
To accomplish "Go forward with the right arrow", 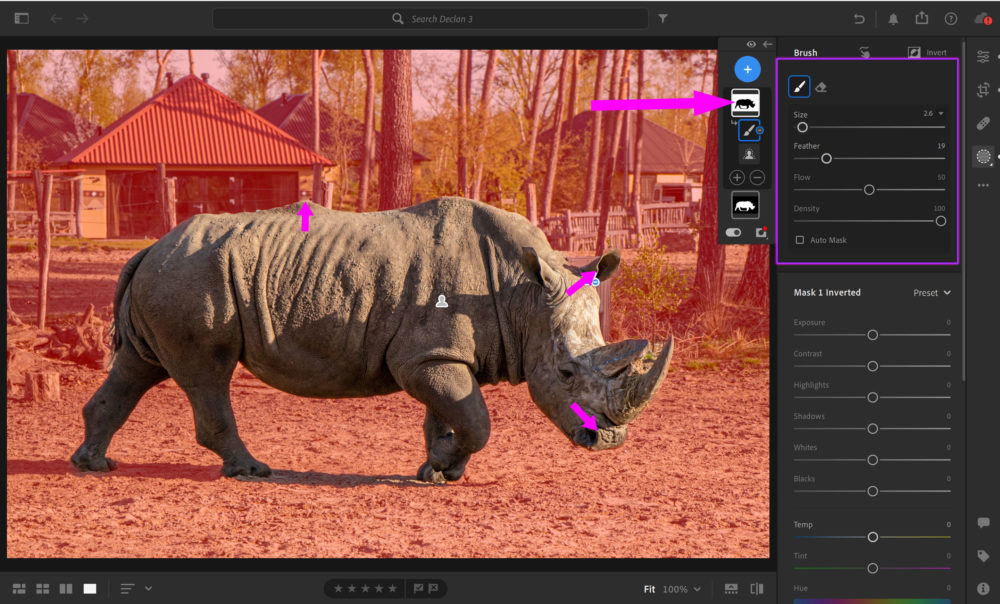I will [x=83, y=18].
